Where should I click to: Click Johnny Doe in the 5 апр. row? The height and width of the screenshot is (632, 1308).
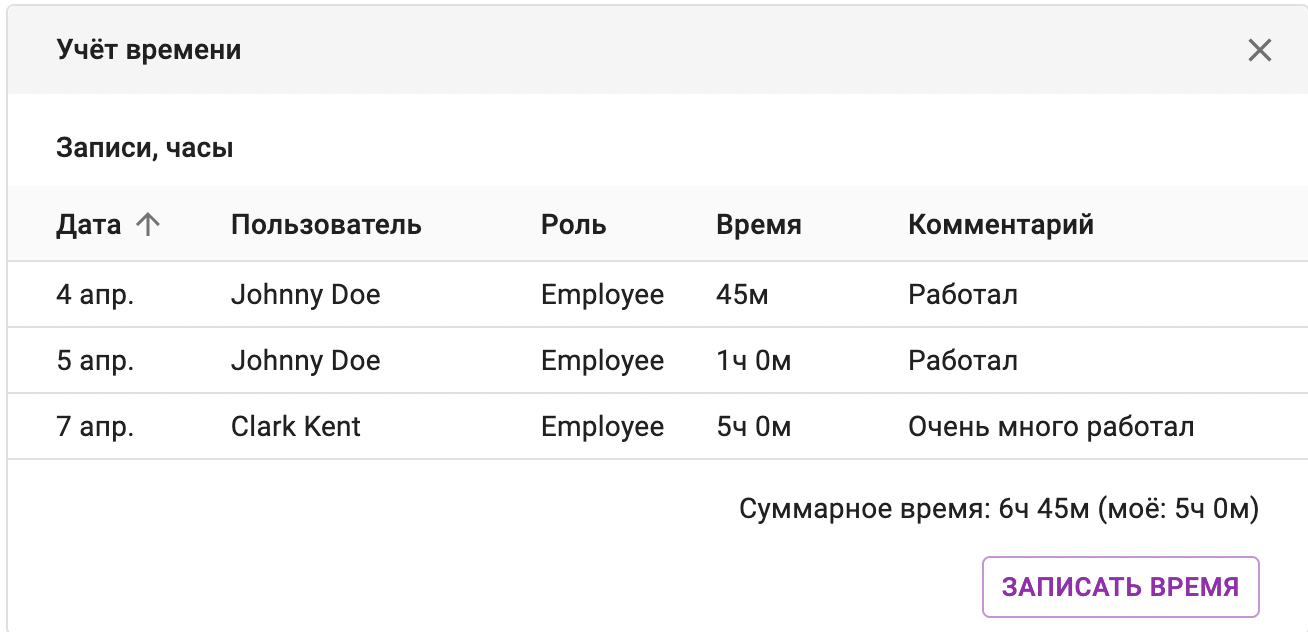point(306,360)
